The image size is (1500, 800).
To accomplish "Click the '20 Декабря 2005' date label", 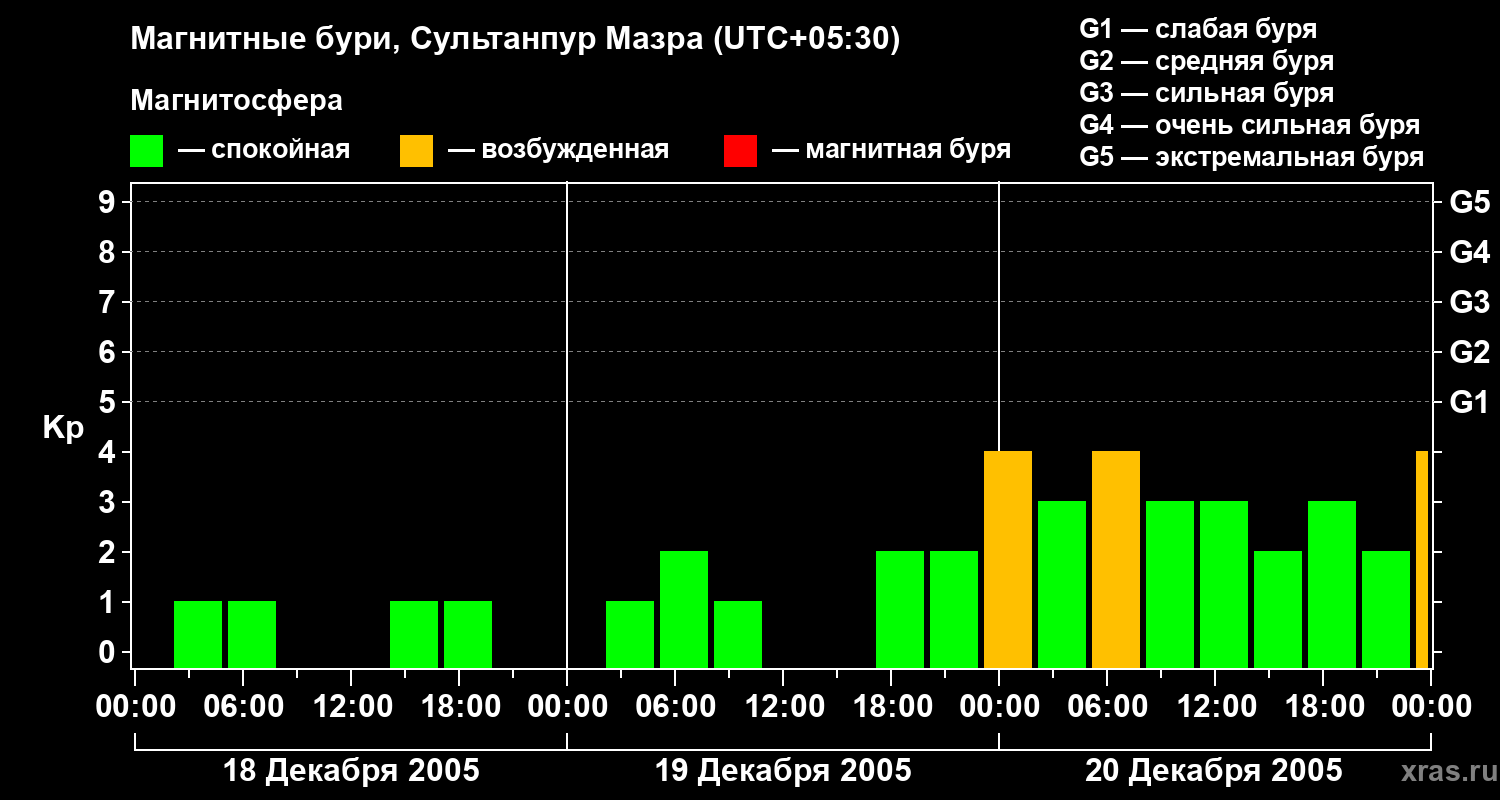I will 1215,771.
